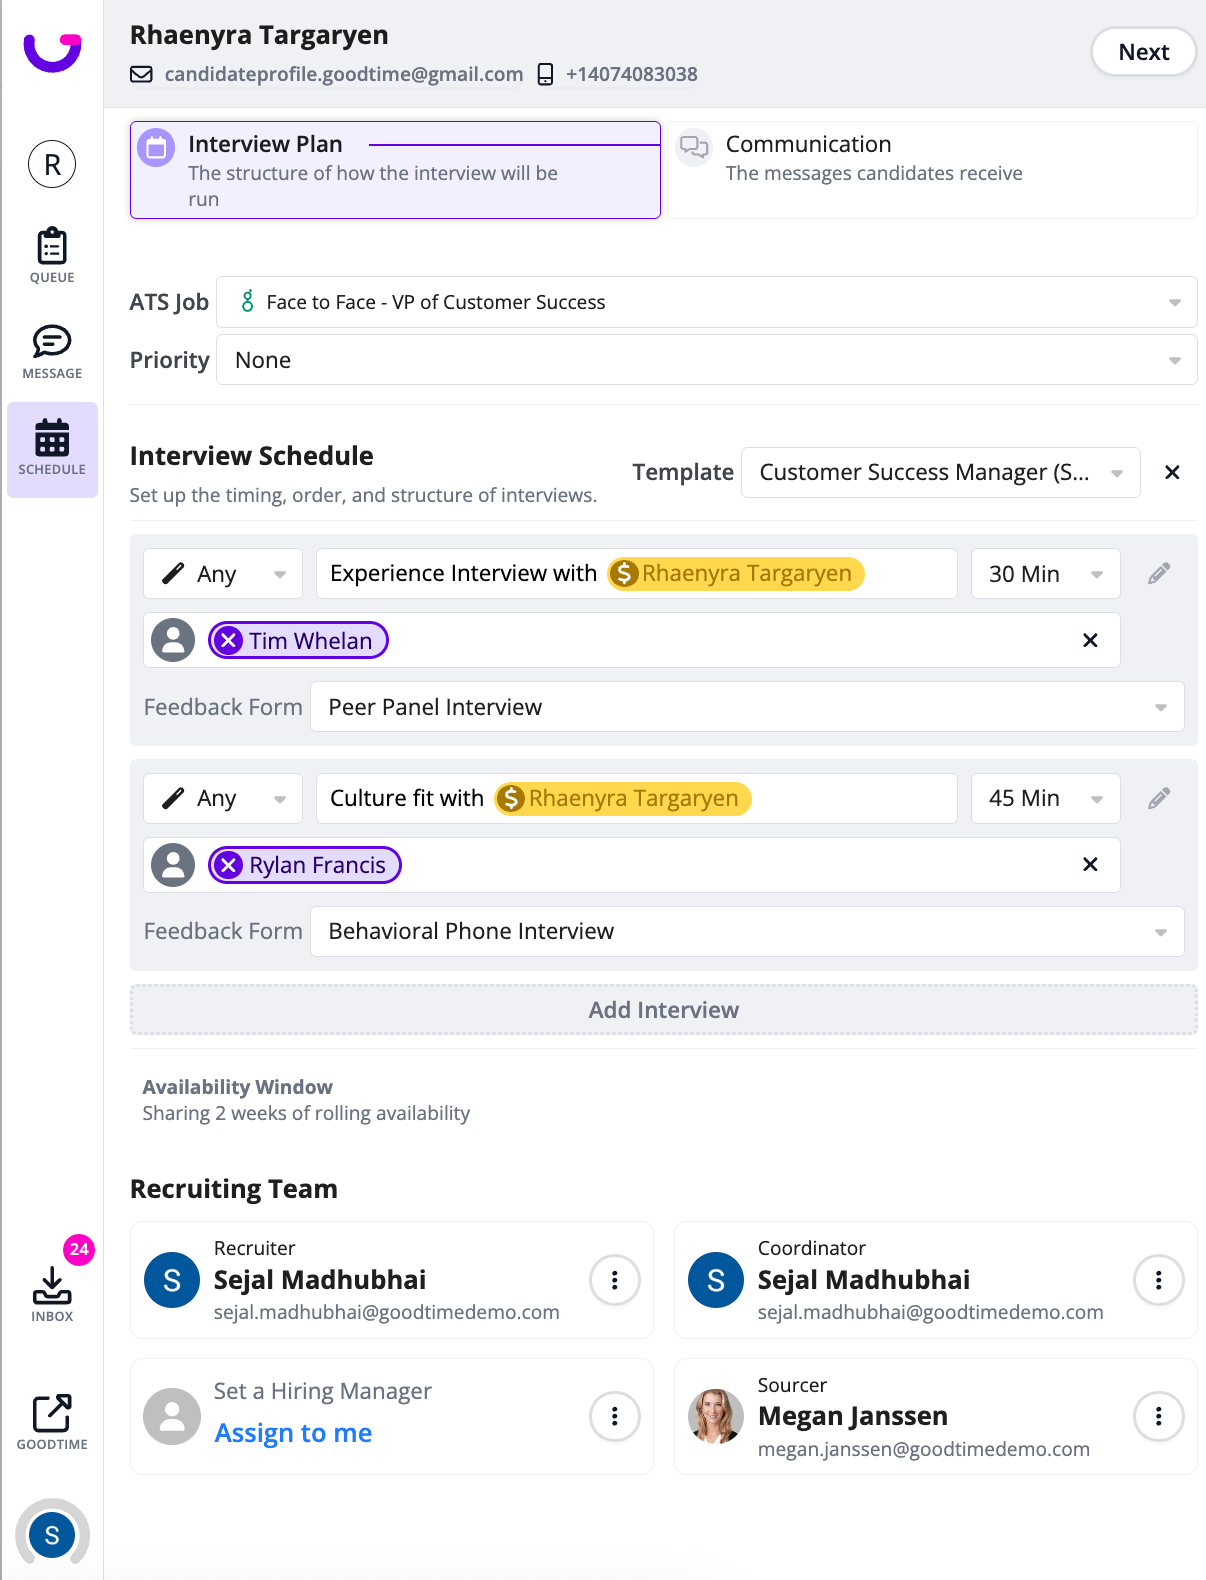Open the Priority dropdown

point(1174,360)
